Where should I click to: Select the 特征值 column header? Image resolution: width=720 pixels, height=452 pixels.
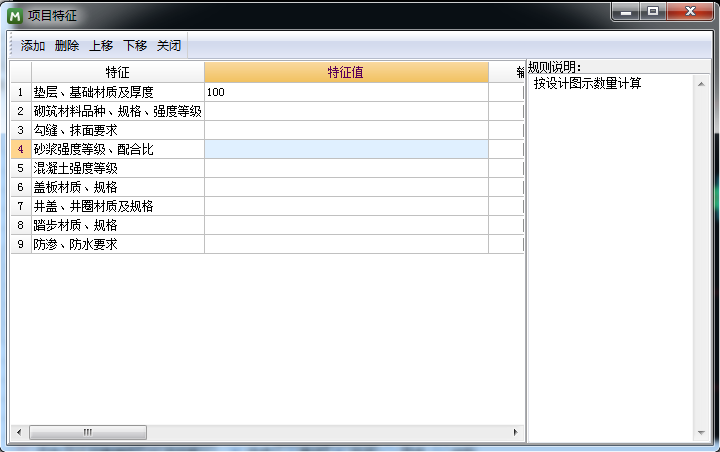pyautogui.click(x=346, y=72)
